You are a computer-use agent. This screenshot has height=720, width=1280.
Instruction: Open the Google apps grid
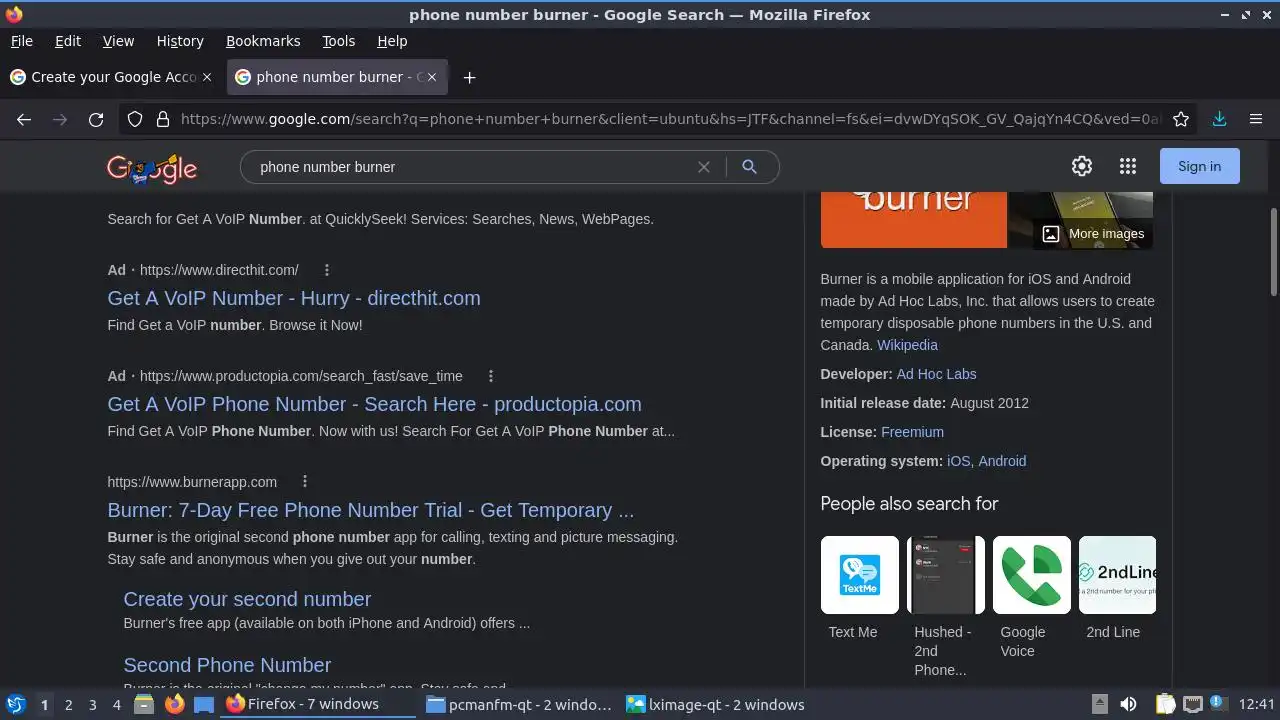click(x=1128, y=166)
